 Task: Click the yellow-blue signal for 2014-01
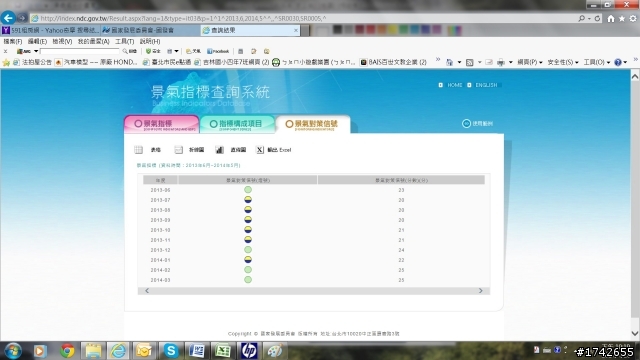[x=248, y=260]
